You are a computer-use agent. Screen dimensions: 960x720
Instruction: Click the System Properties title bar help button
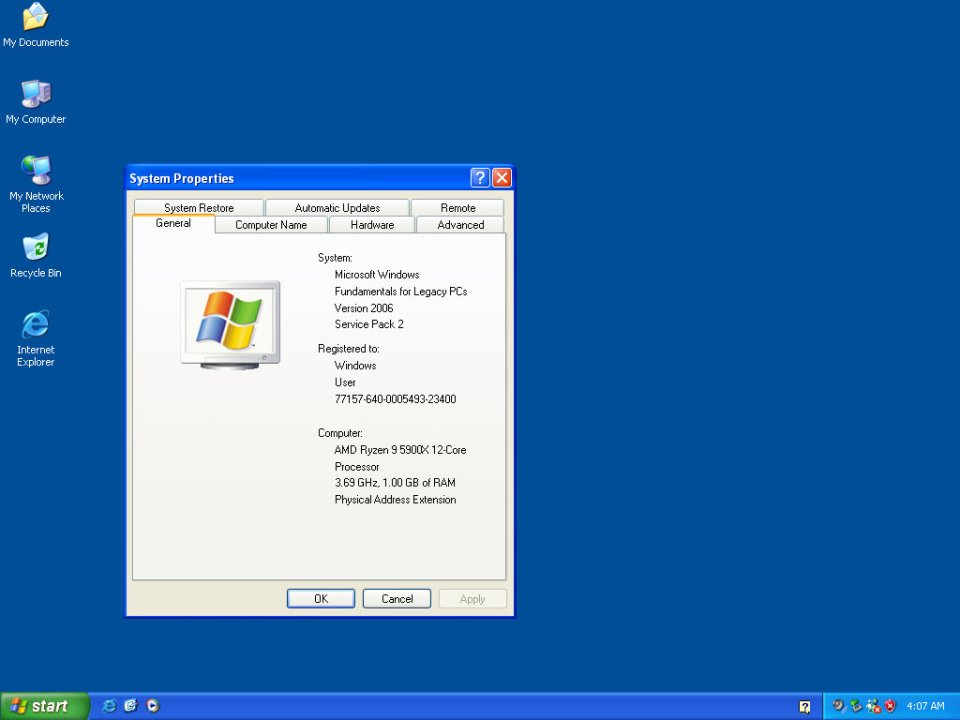pos(480,178)
